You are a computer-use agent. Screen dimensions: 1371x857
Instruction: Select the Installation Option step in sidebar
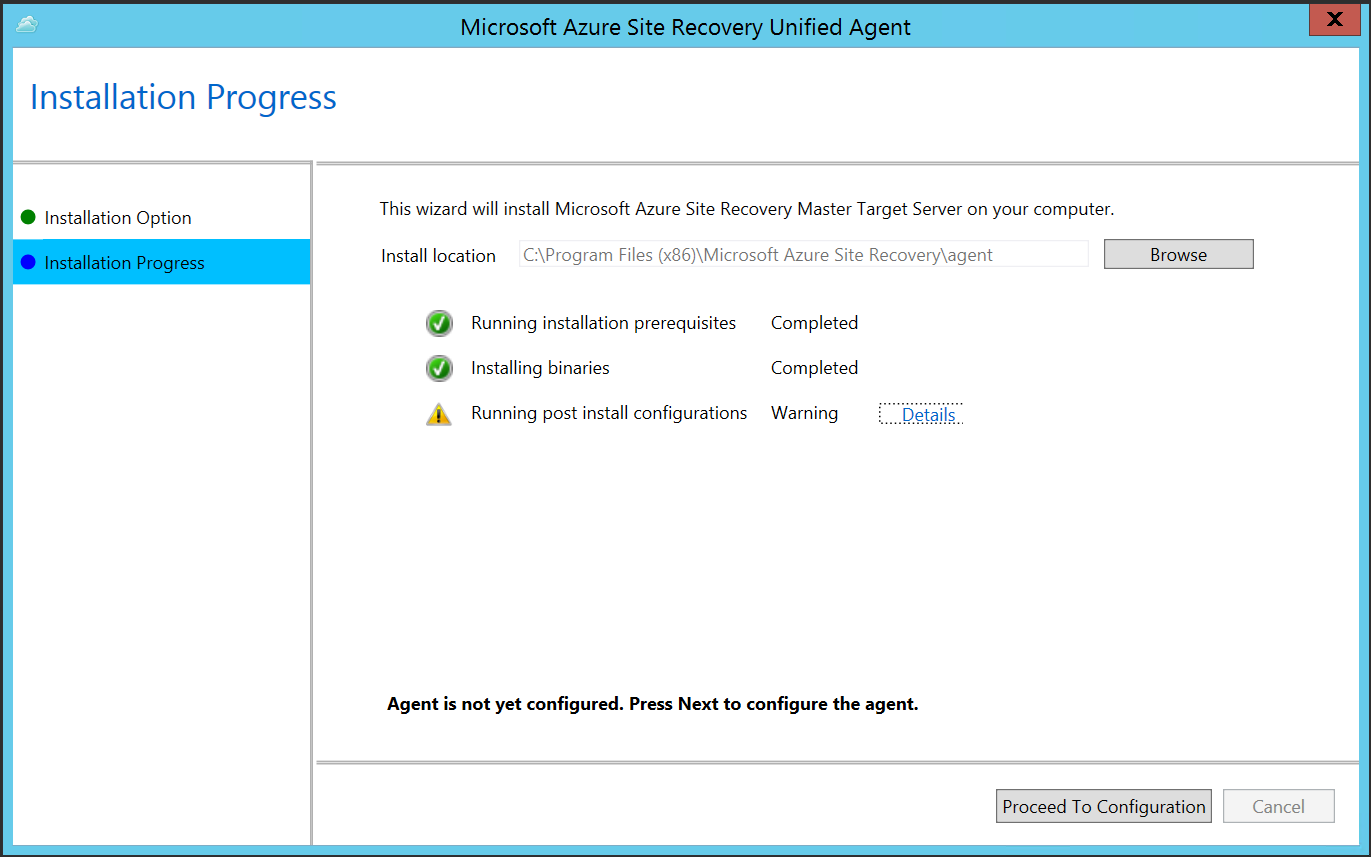tap(118, 218)
